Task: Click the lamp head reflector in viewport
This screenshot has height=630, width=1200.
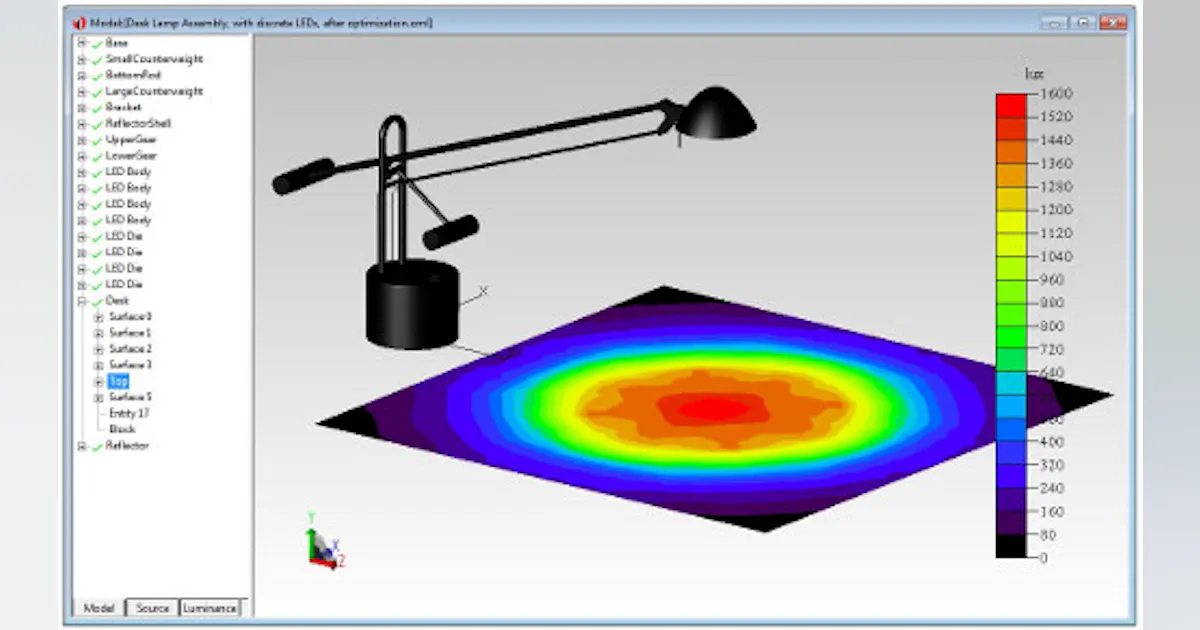Action: [x=717, y=111]
